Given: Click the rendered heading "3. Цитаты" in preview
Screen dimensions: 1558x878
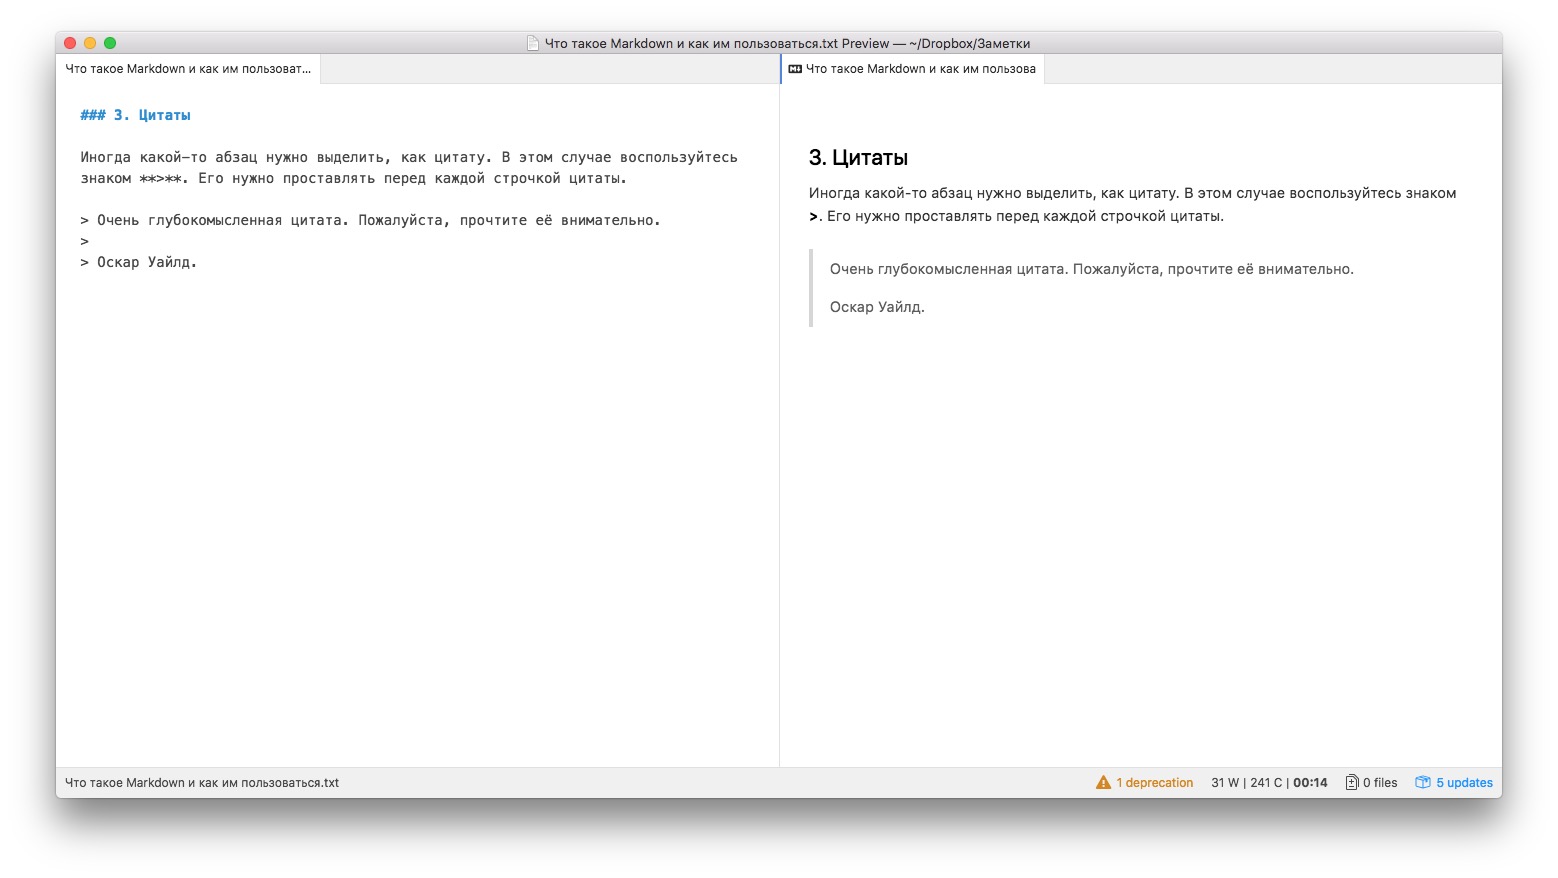Looking at the screenshot, I should (858, 158).
